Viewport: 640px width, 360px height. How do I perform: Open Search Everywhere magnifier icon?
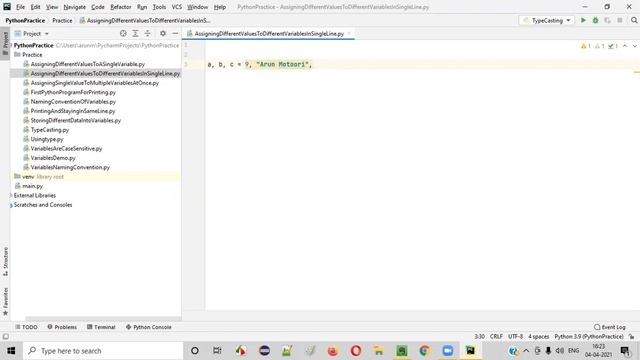pyautogui.click(x=634, y=20)
